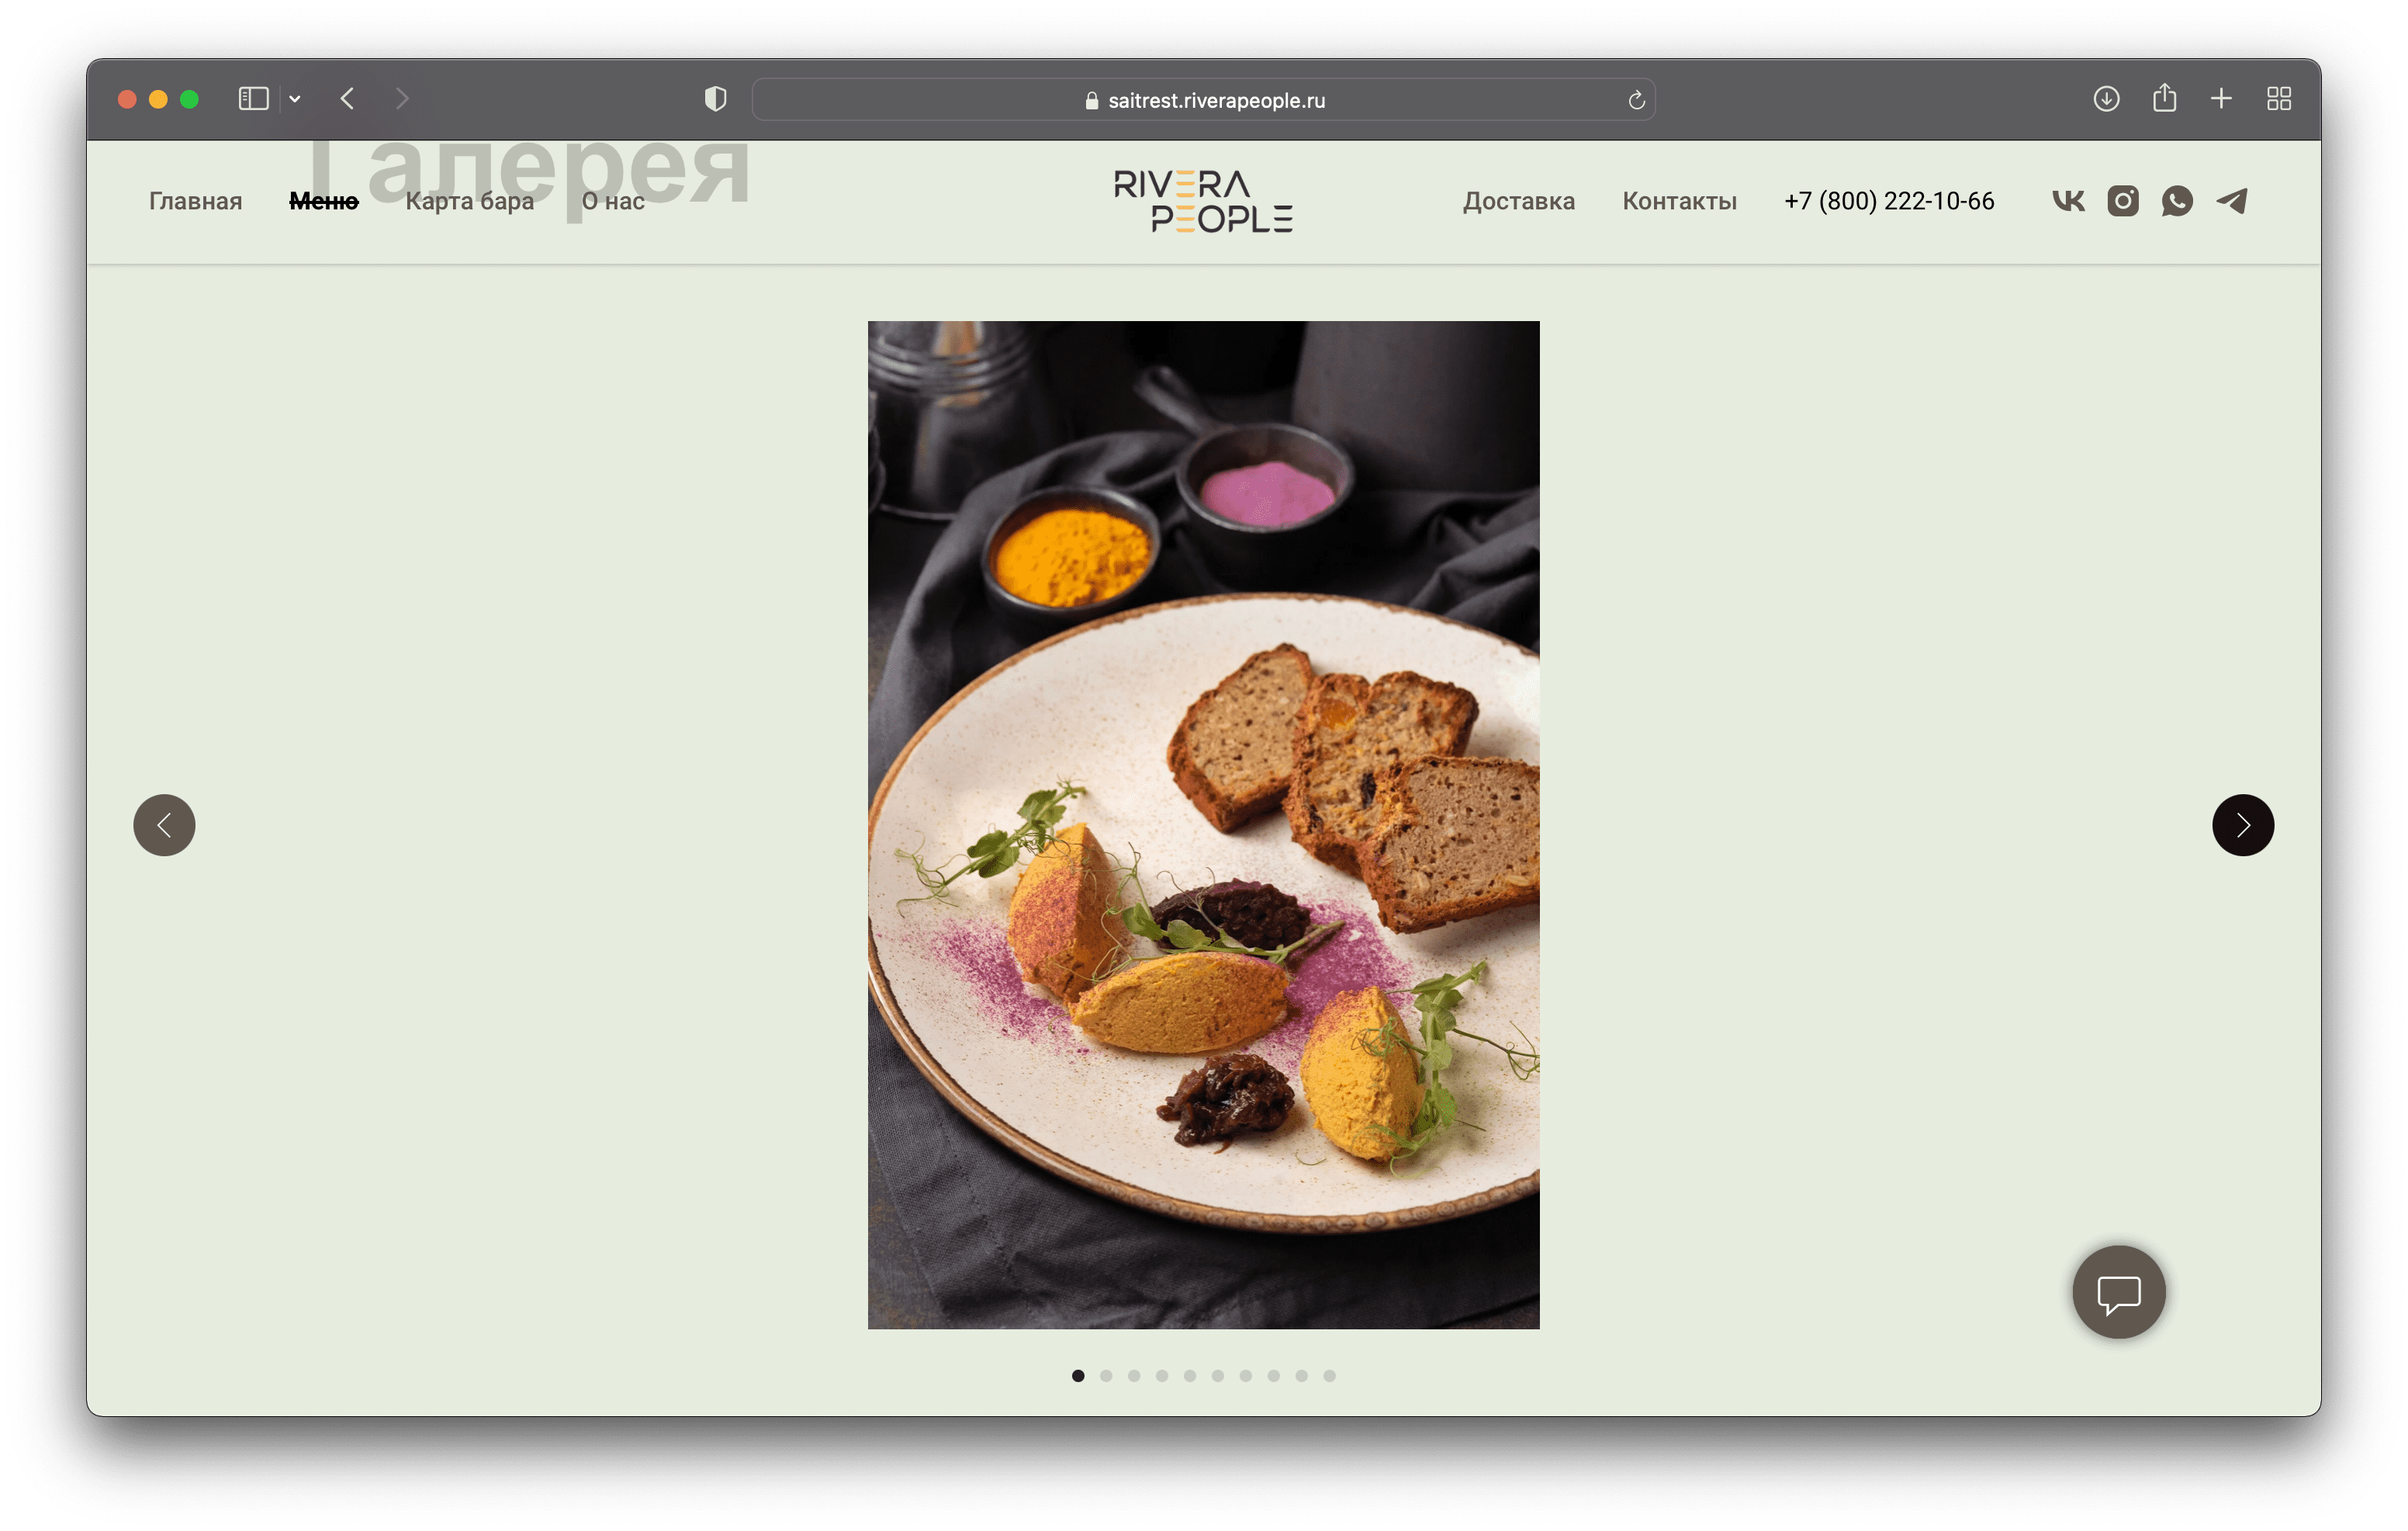Select the first gallery dot indicator
The width and height of the screenshot is (2408, 1531).
click(1078, 1377)
